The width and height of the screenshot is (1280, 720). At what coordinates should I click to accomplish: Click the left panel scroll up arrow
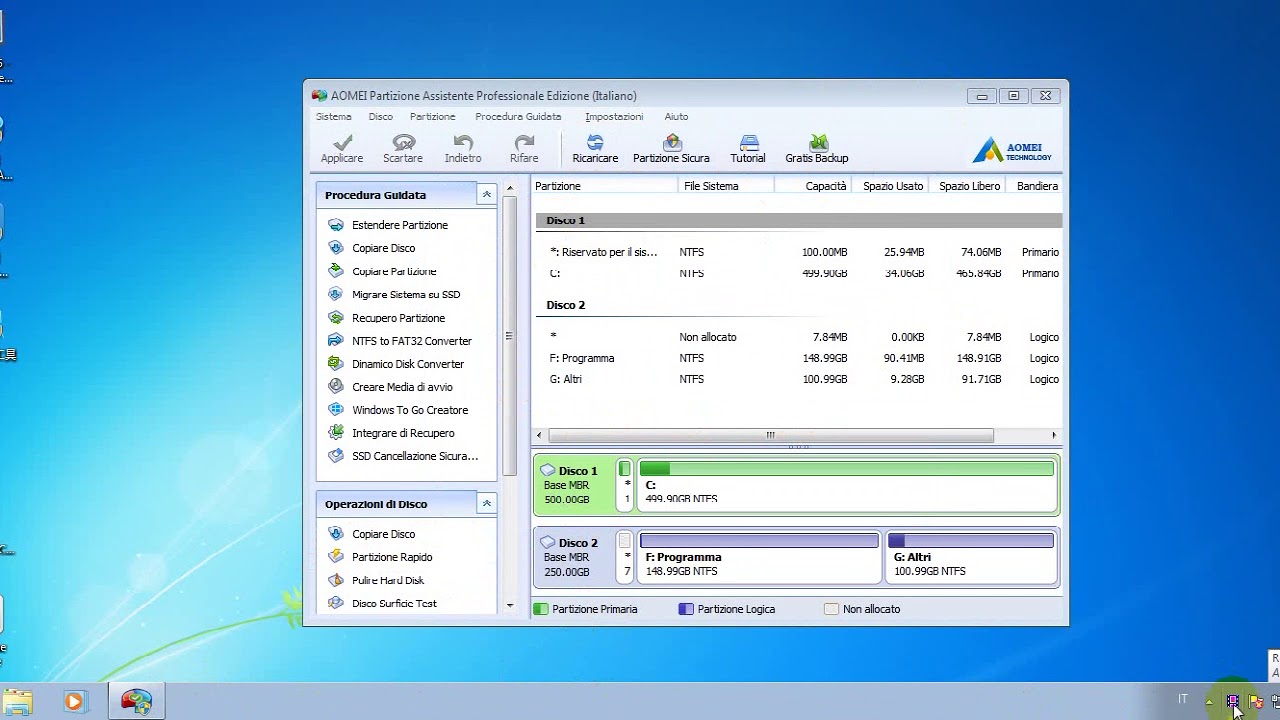pos(509,188)
